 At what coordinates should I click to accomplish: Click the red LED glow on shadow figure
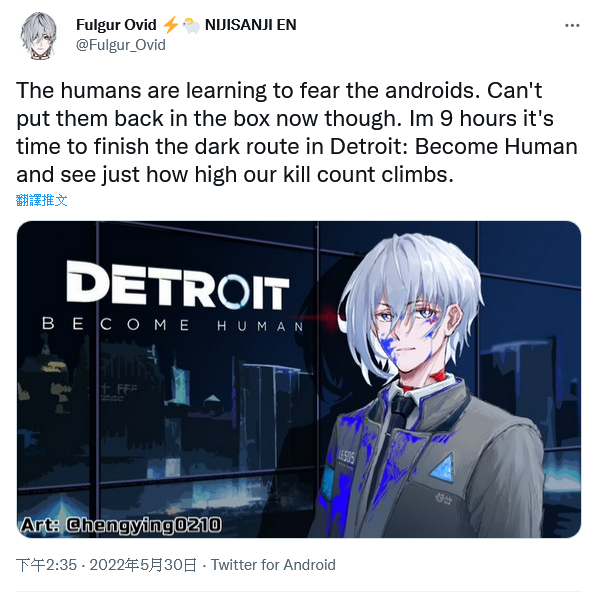[x=327, y=317]
